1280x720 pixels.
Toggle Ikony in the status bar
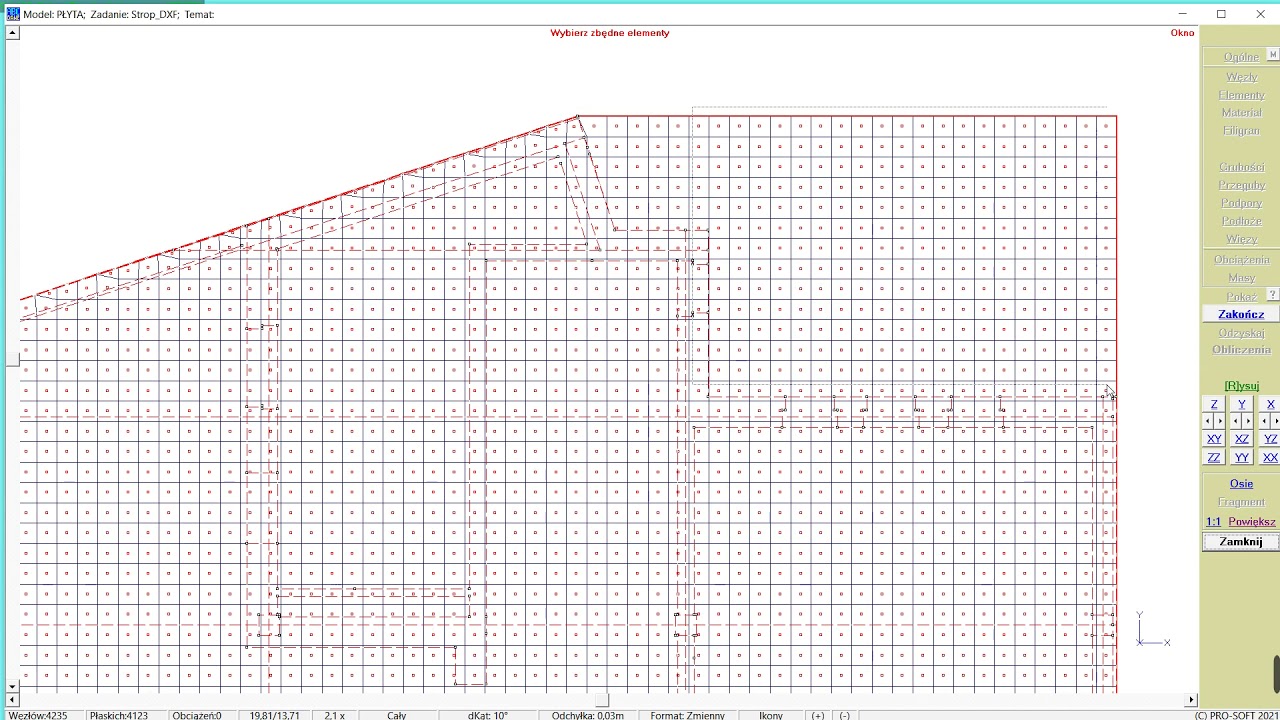pyautogui.click(x=770, y=715)
